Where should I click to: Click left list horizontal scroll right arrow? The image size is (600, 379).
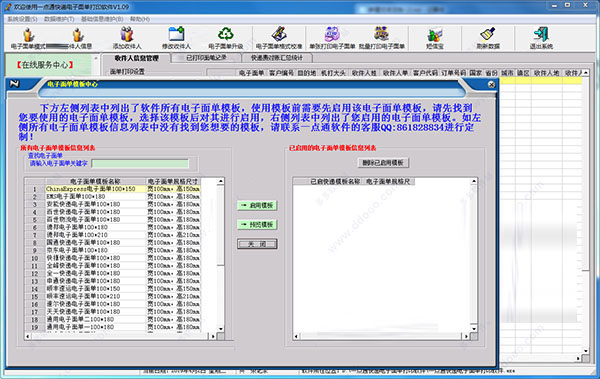click(213, 336)
